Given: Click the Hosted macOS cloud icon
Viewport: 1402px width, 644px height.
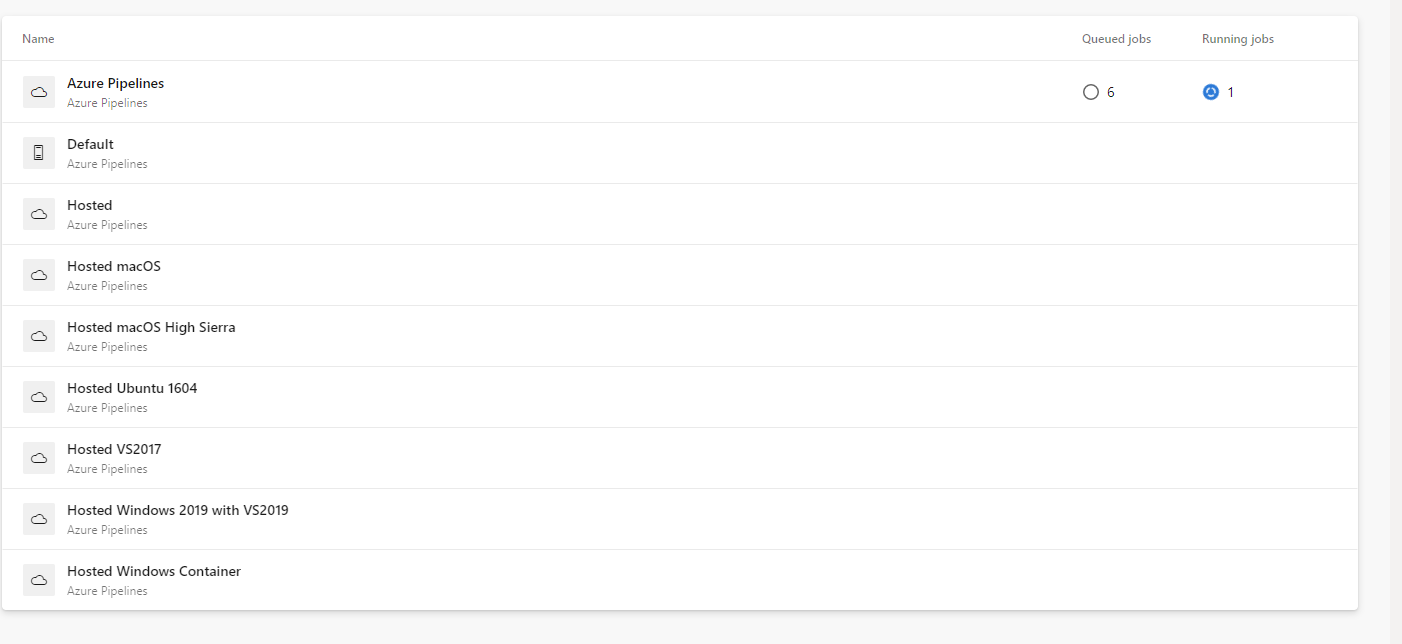Looking at the screenshot, I should 39,275.
